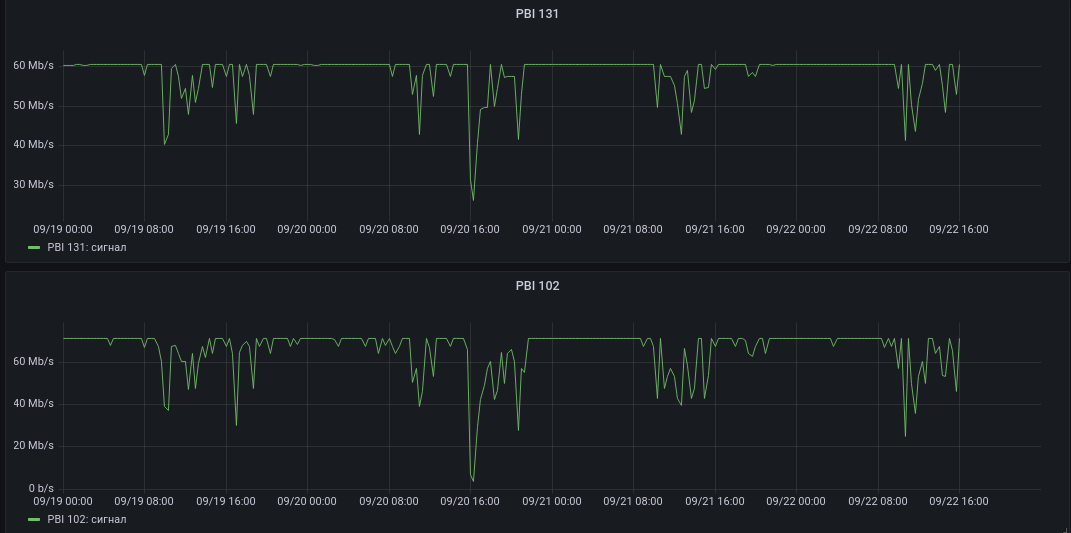Click 09/21 16:00 on the PBI 102 time axis
1071x533 pixels.
pos(714,502)
